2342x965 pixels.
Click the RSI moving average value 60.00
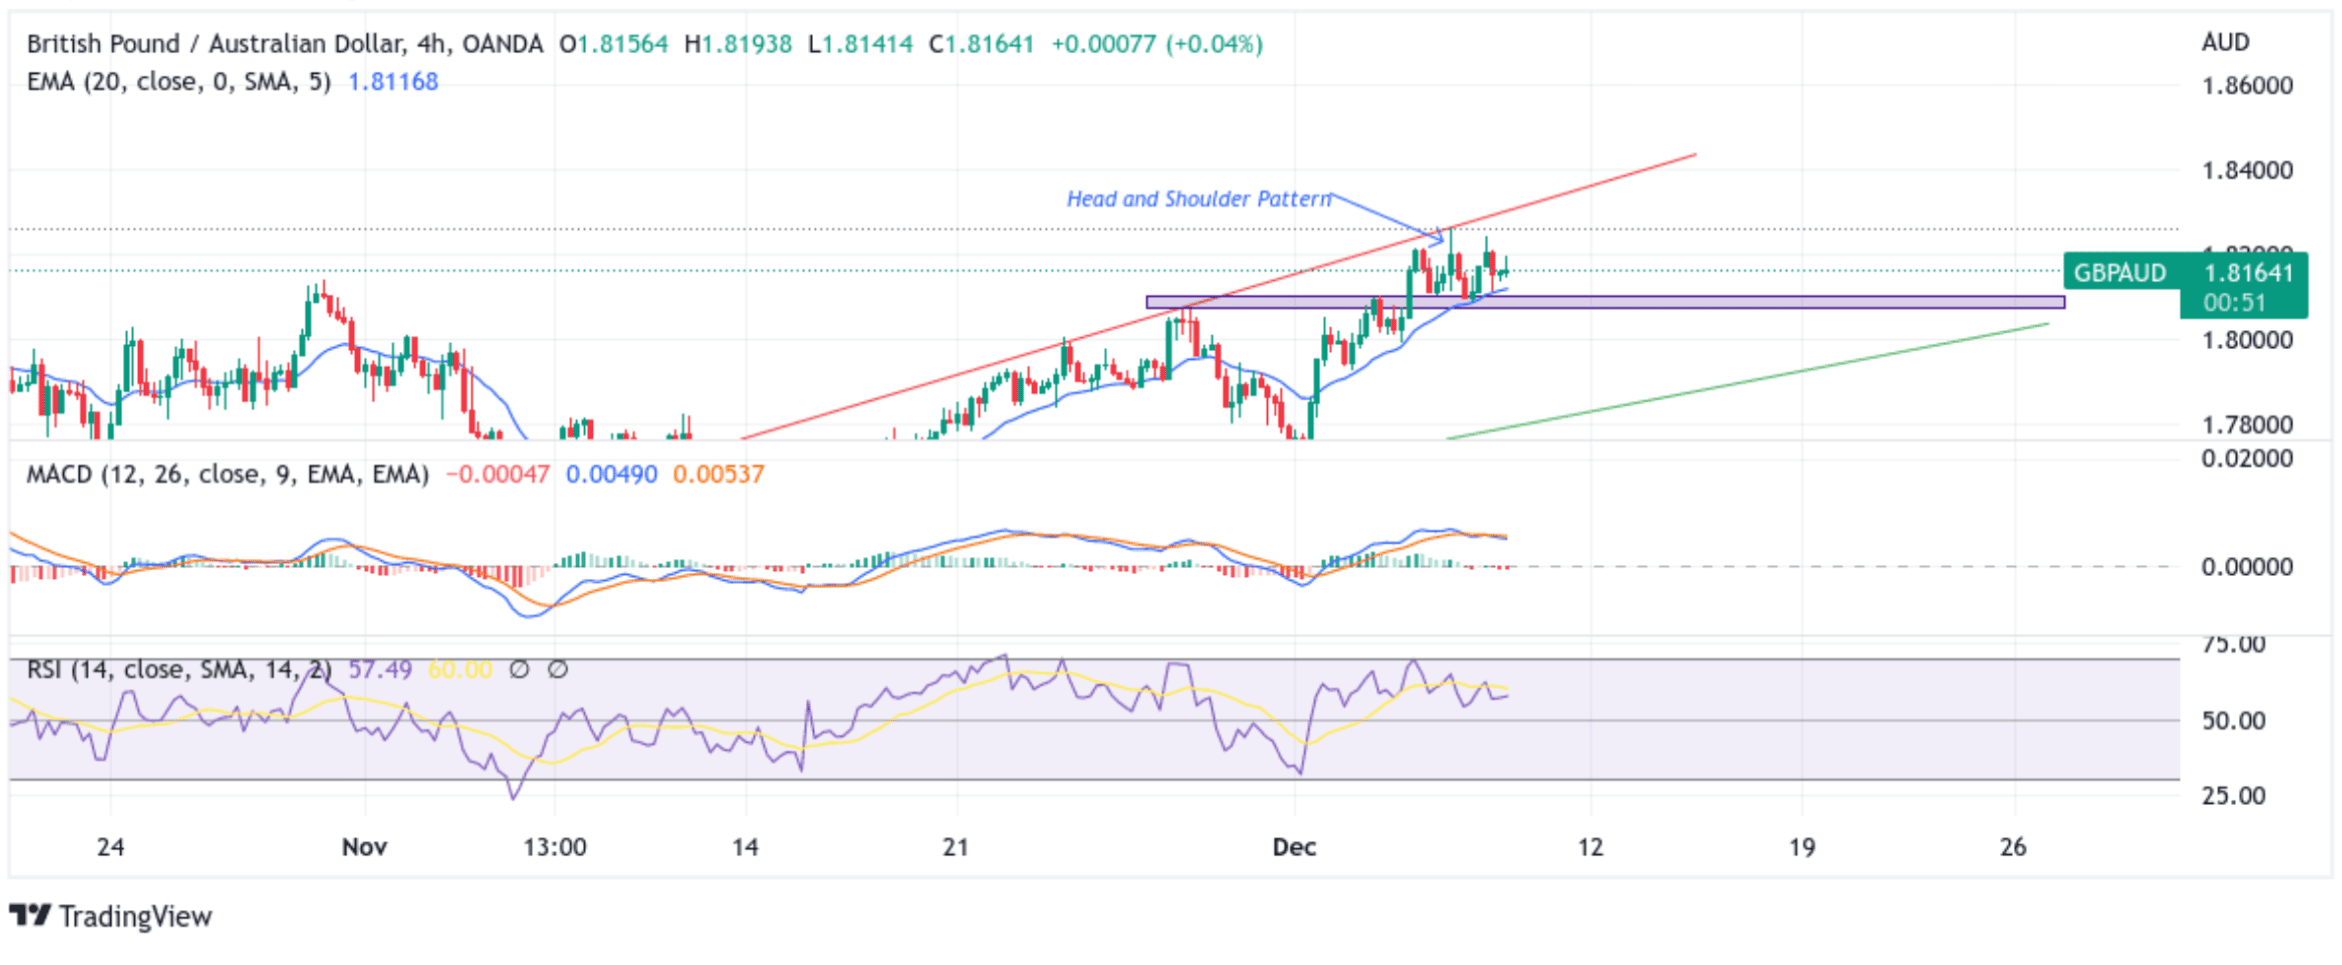pos(460,669)
